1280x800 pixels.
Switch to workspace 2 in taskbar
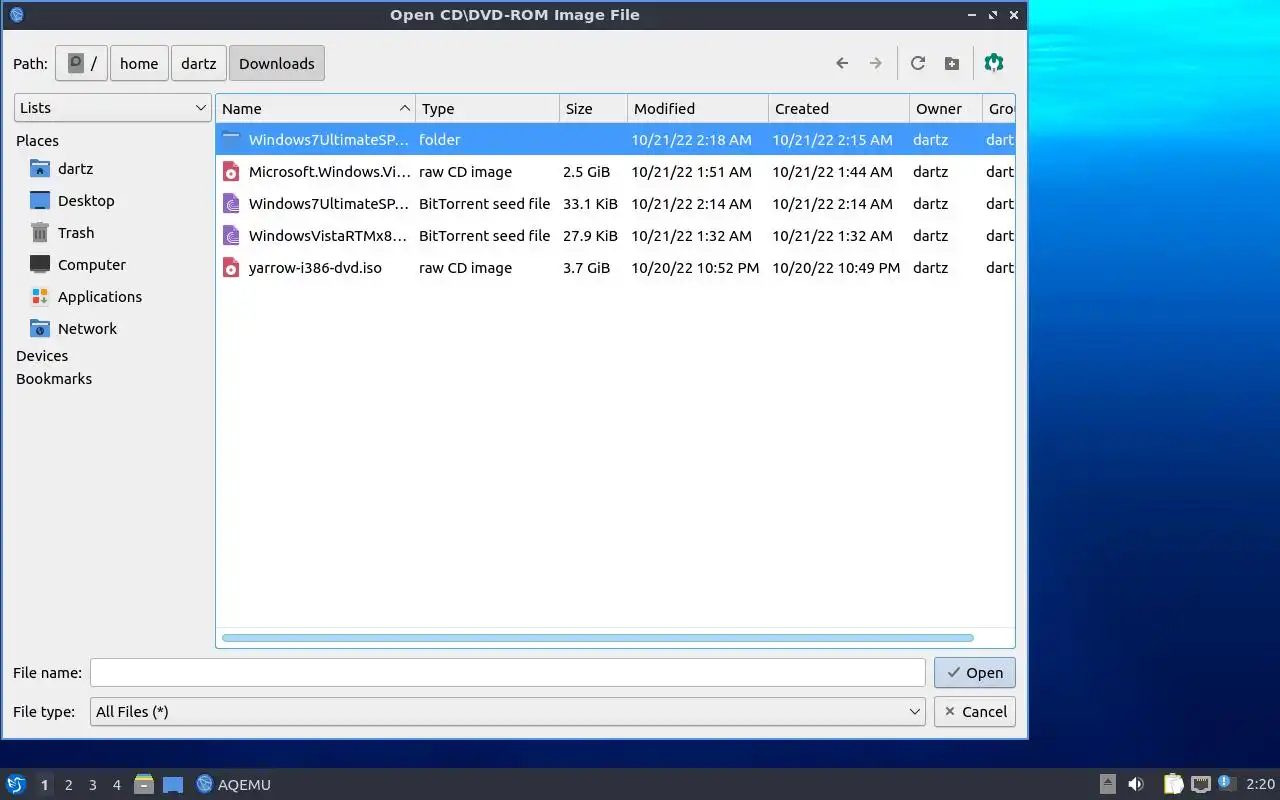click(x=68, y=785)
